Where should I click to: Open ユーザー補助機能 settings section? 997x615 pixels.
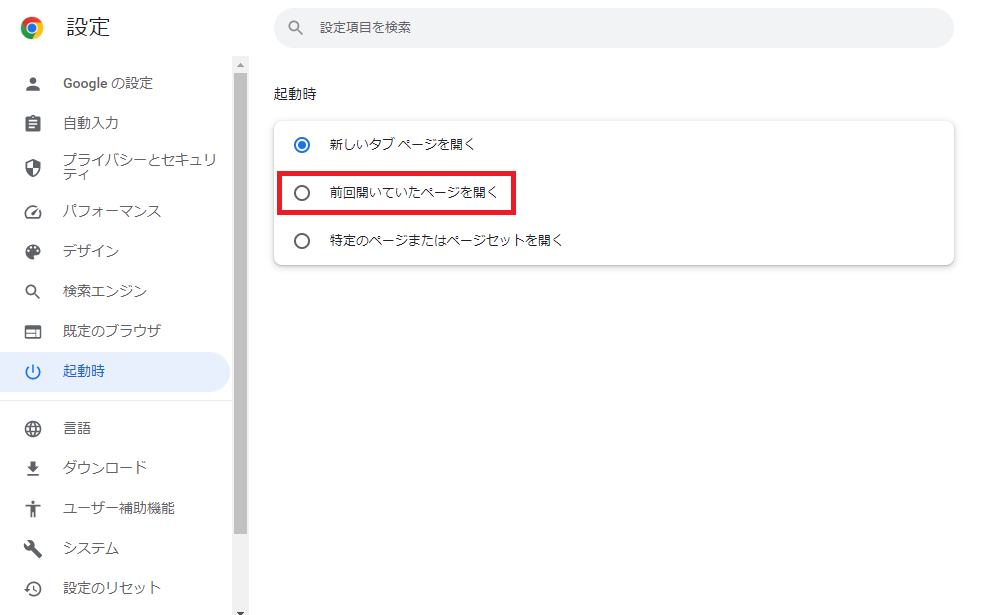(118, 508)
